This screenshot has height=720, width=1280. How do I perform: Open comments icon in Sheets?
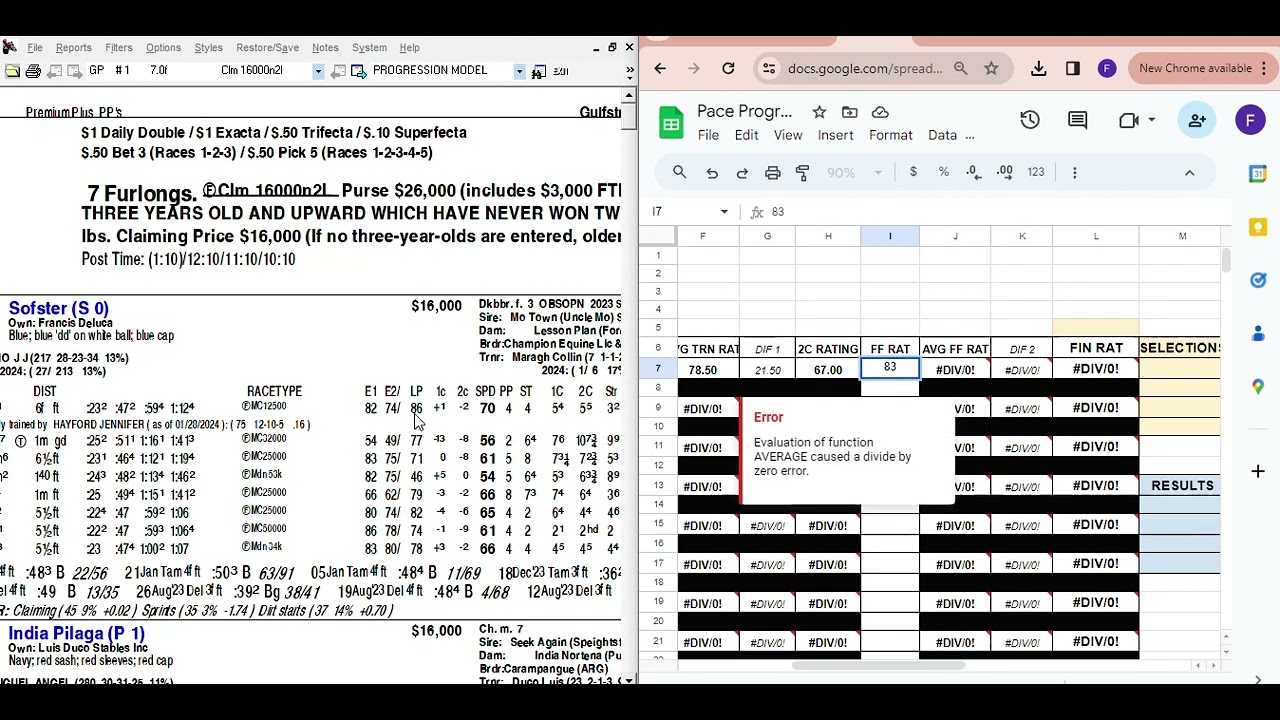point(1077,120)
